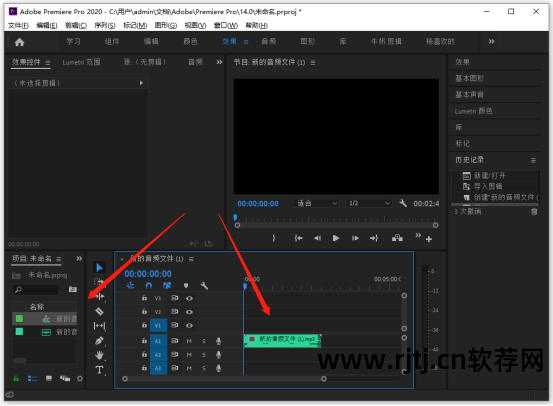Open playback resolution 1/2 dropdown
This screenshot has width=553, height=406.
tap(369, 204)
